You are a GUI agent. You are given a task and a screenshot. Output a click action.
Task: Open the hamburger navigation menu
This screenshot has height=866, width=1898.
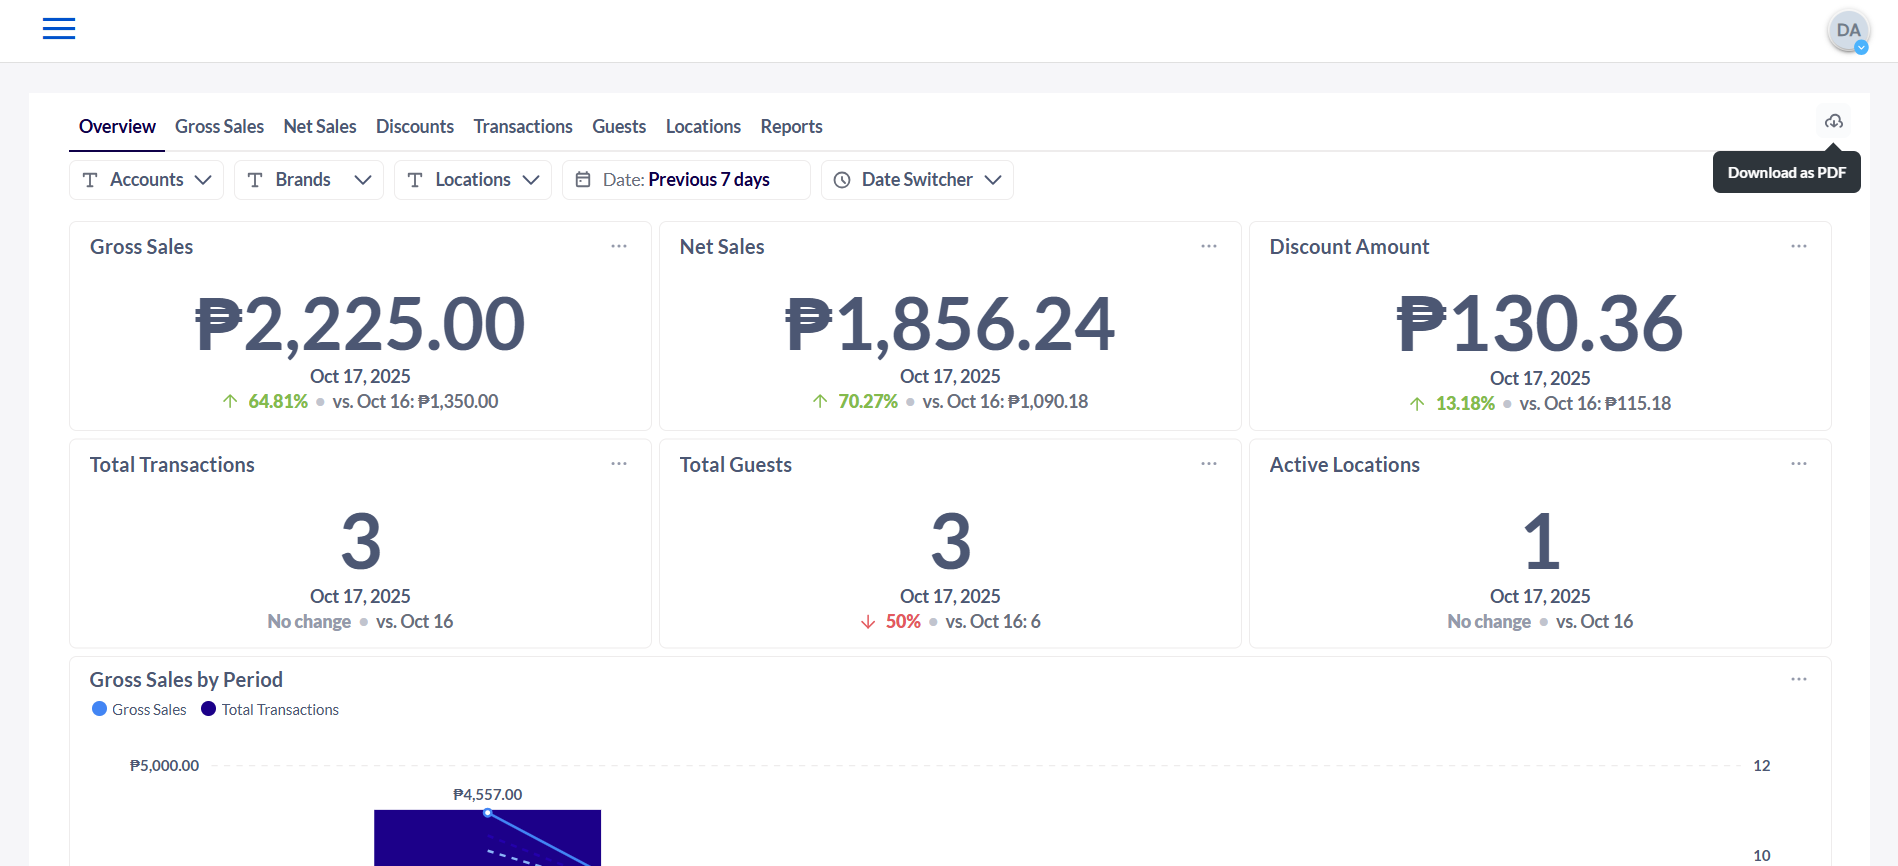point(59,29)
